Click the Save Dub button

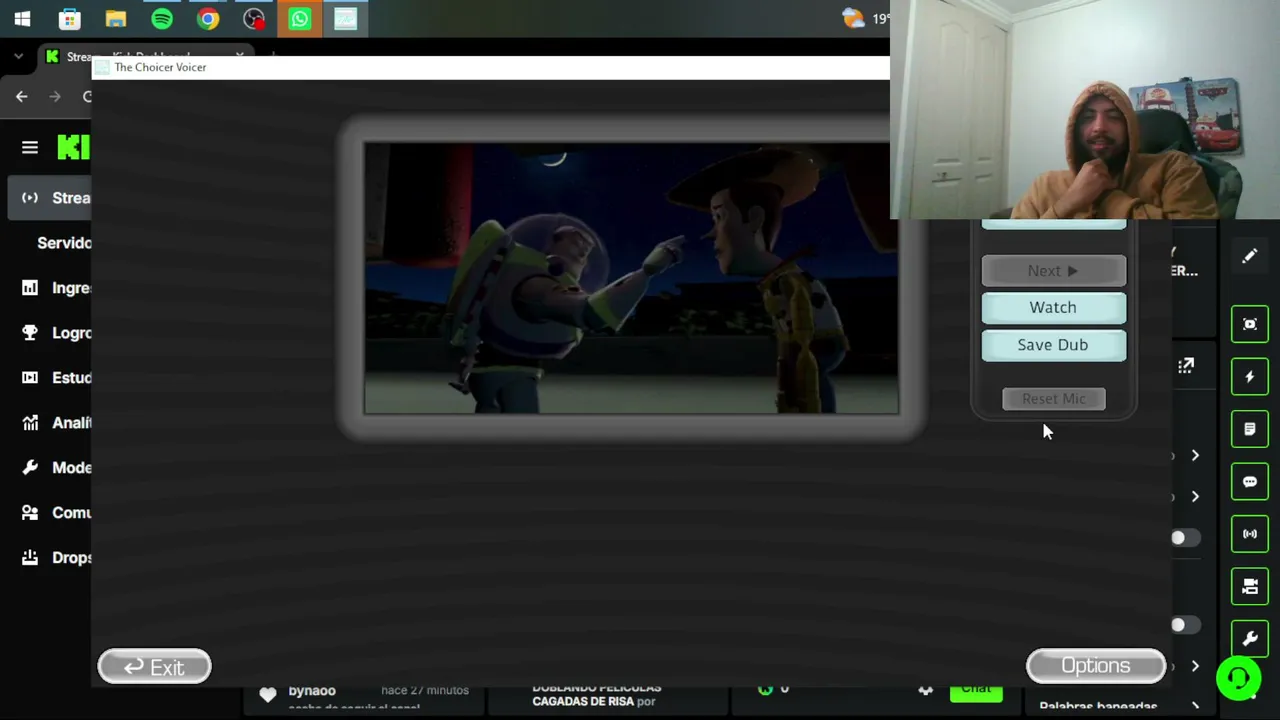pyautogui.click(x=1053, y=345)
